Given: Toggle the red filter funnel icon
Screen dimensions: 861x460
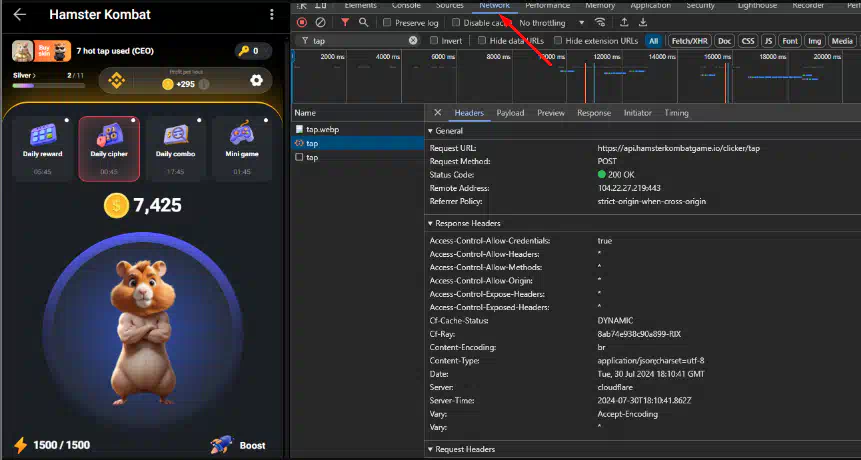Looking at the screenshot, I should (345, 23).
